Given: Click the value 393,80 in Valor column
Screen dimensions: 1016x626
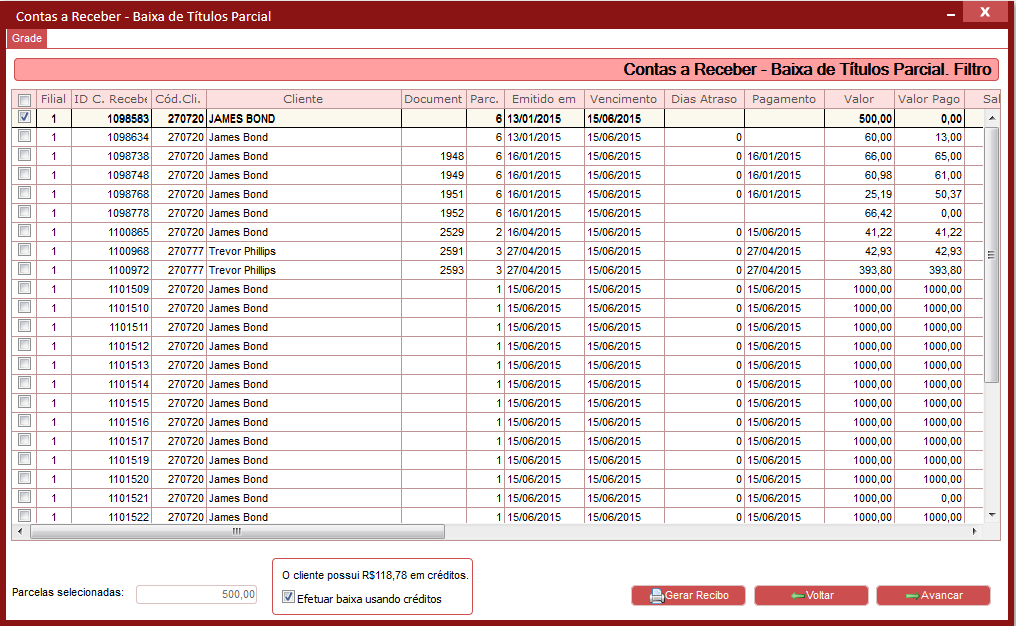Looking at the screenshot, I should [875, 270].
